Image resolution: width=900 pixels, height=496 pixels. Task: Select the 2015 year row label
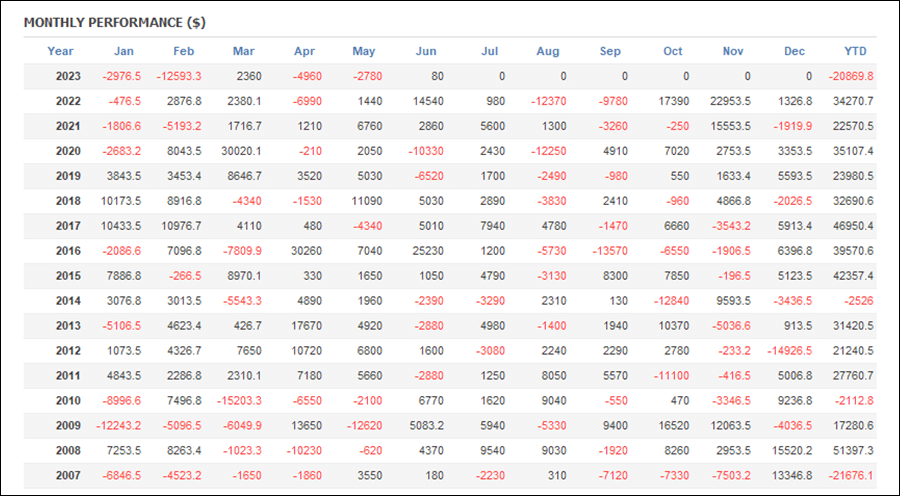coord(68,276)
